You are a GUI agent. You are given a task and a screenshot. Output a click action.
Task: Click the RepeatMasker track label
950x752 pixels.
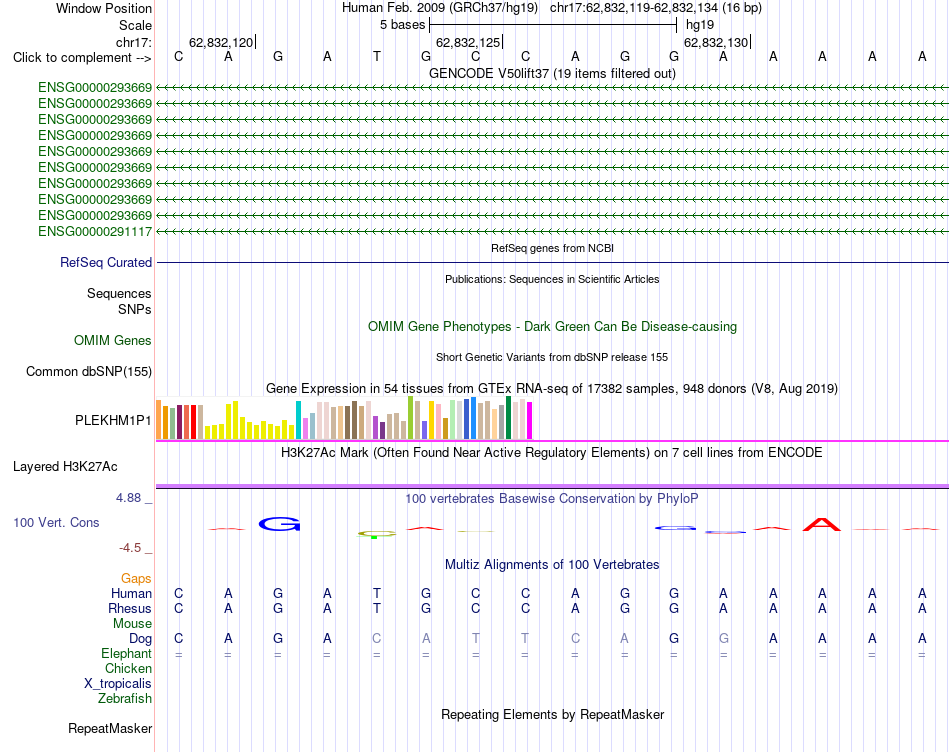[x=110, y=728]
